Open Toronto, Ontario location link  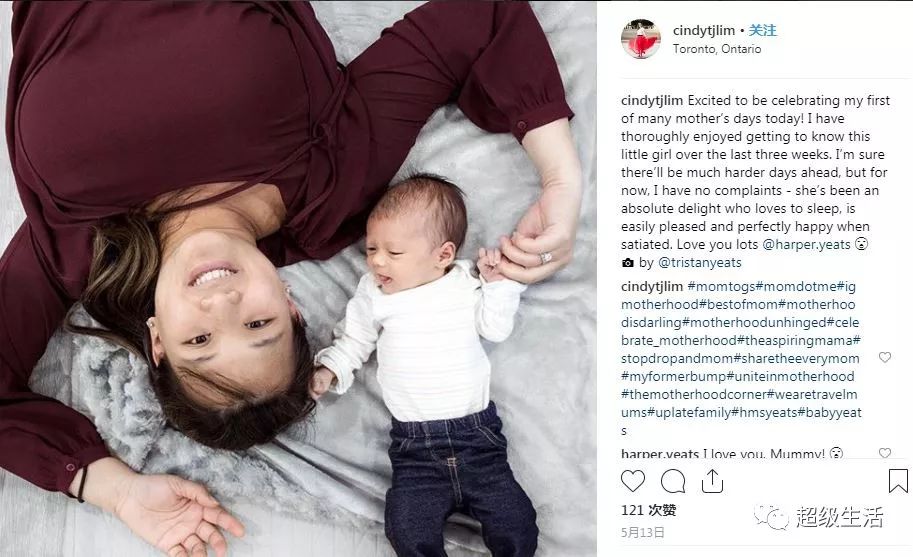click(x=717, y=49)
